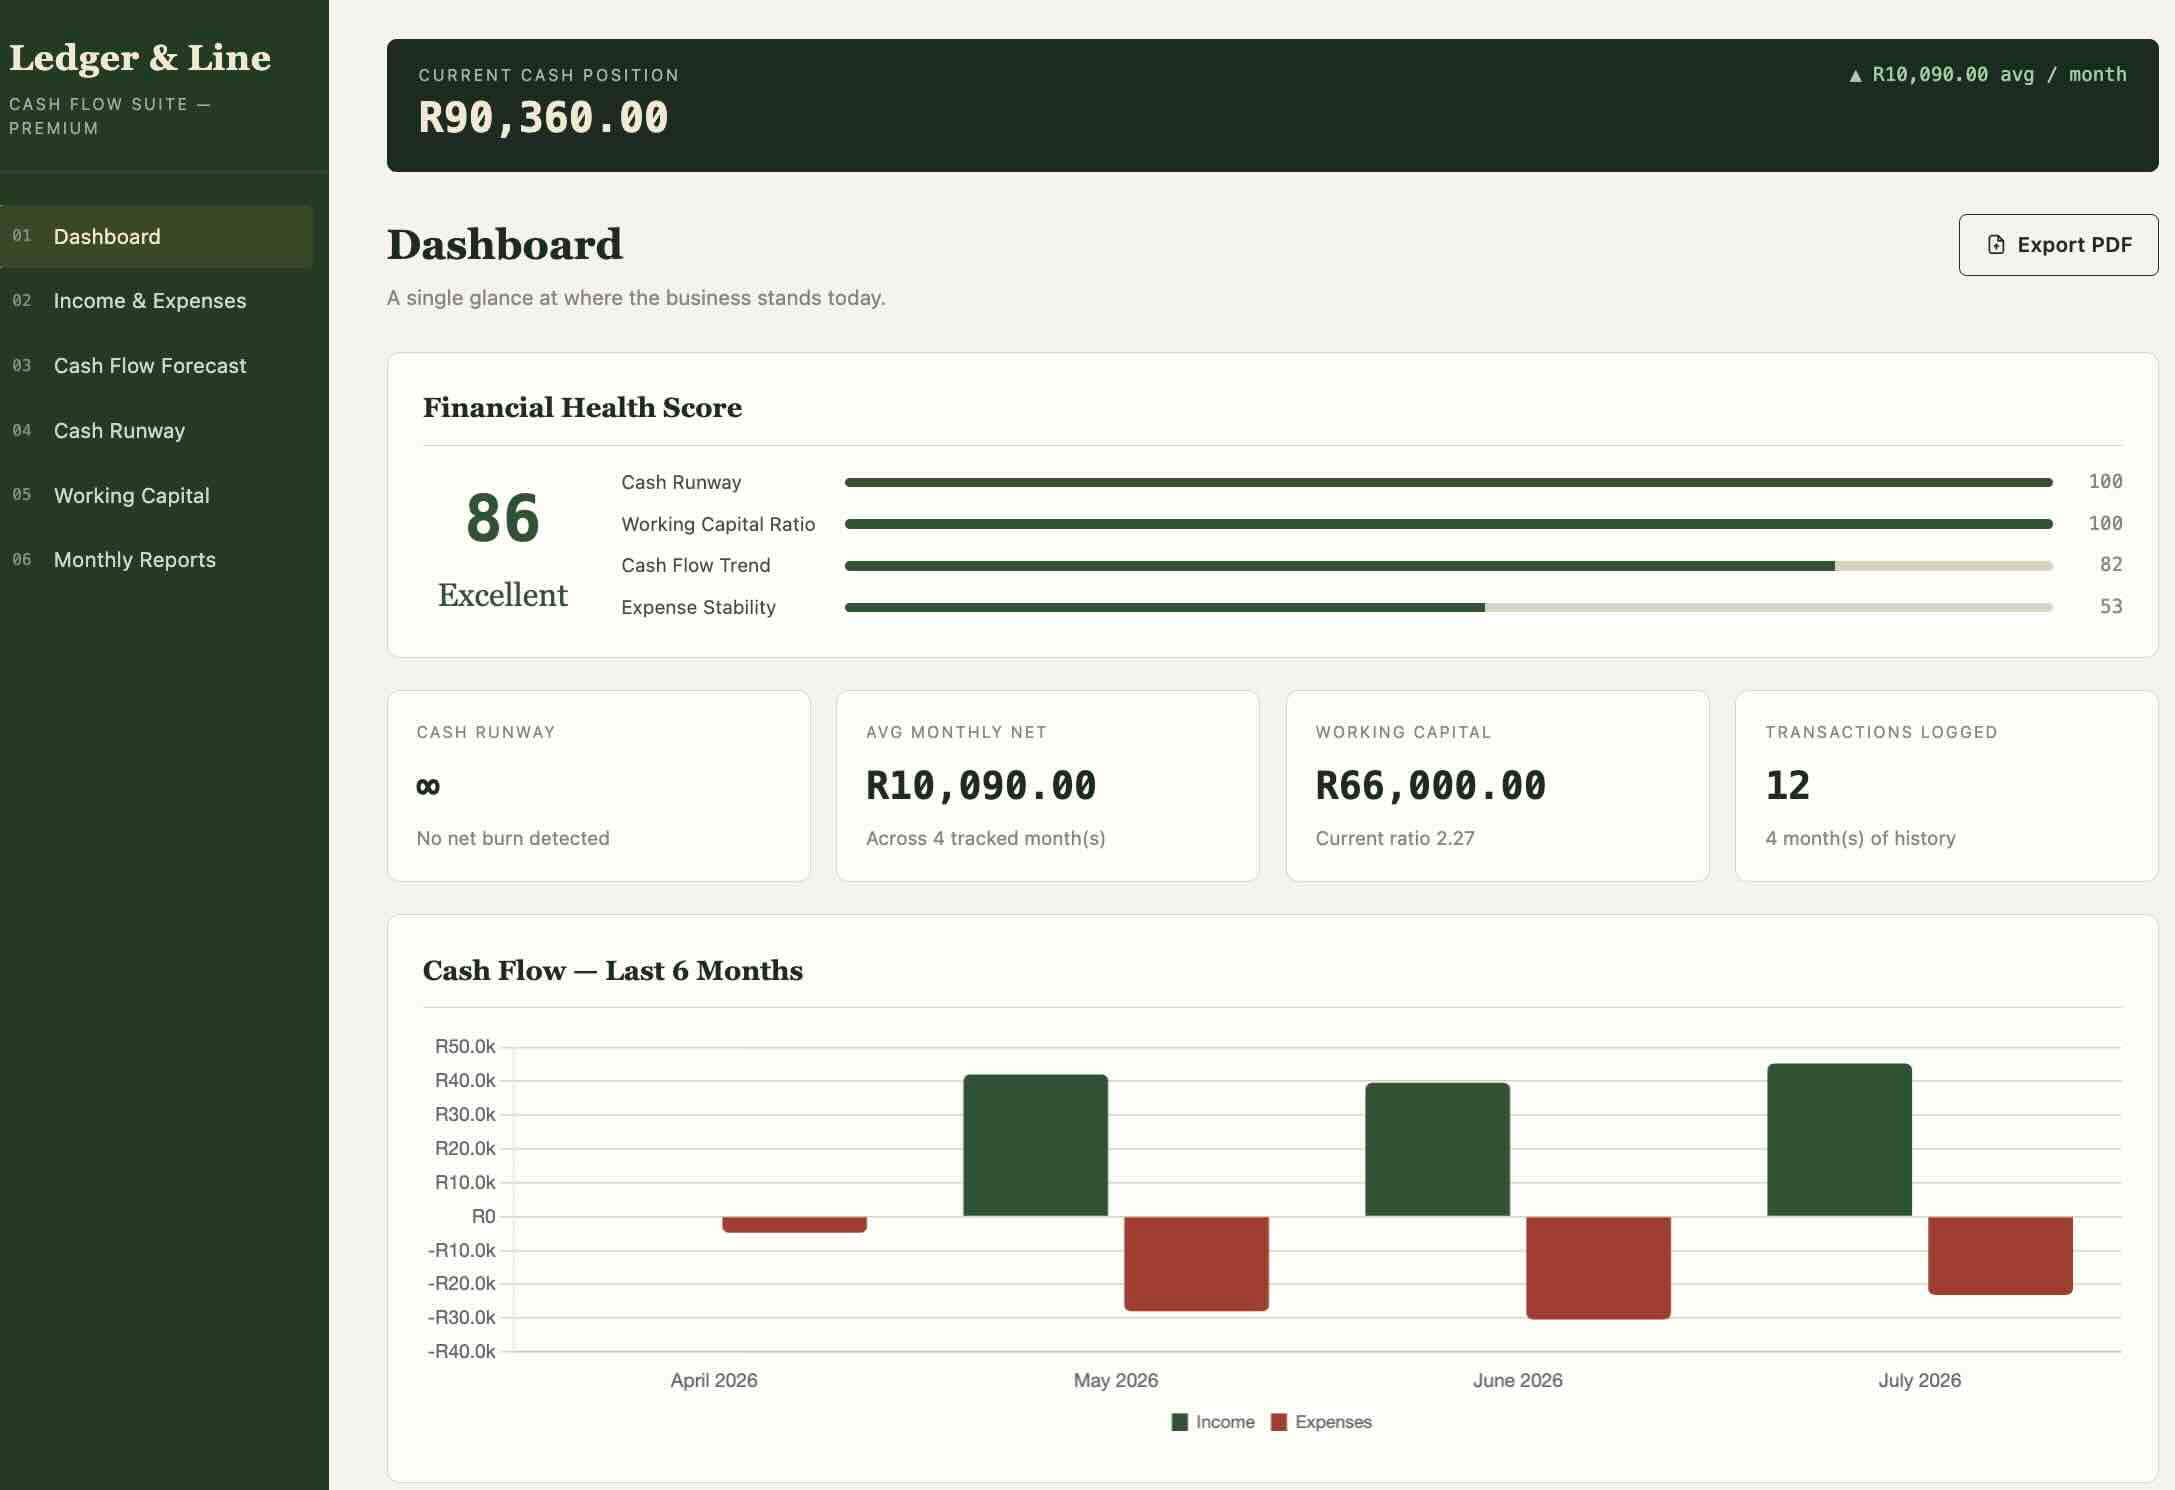Click the June 2026 income bar
2175x1490 pixels.
pos(1438,1150)
